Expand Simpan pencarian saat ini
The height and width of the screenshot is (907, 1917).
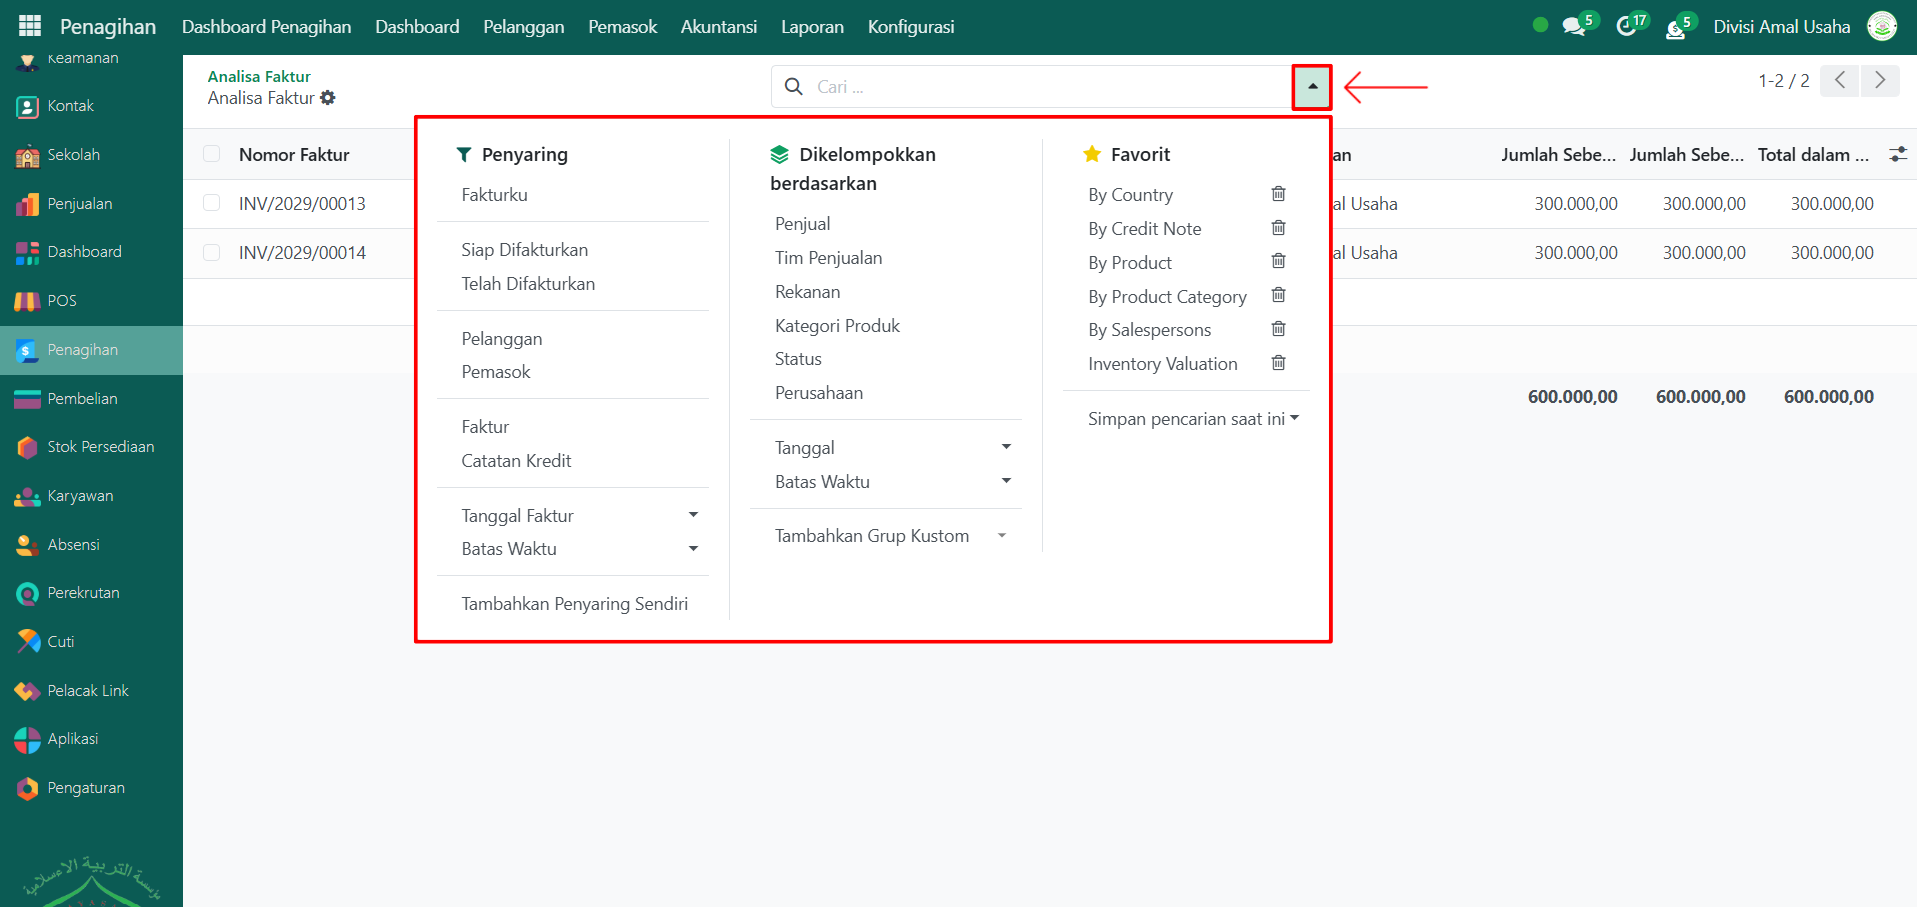[x=1192, y=419]
